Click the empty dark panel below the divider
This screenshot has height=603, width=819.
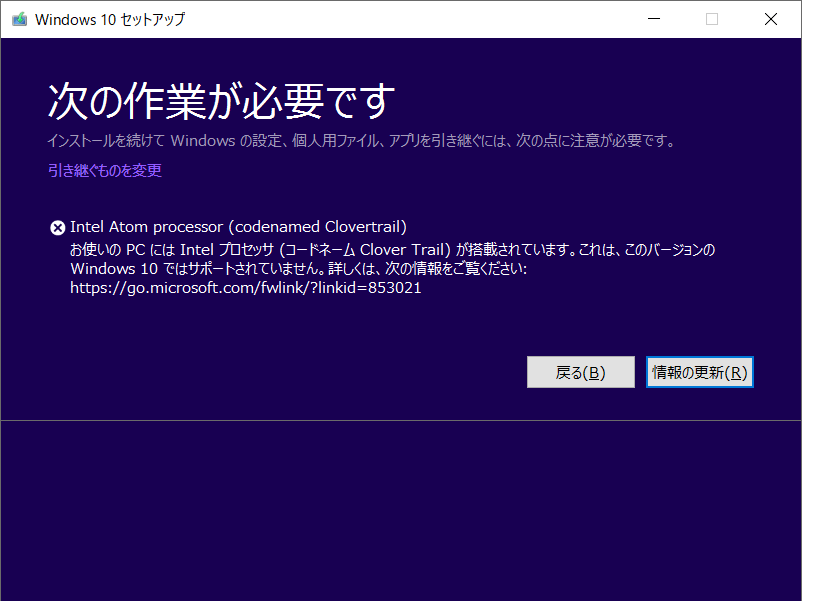(400, 510)
